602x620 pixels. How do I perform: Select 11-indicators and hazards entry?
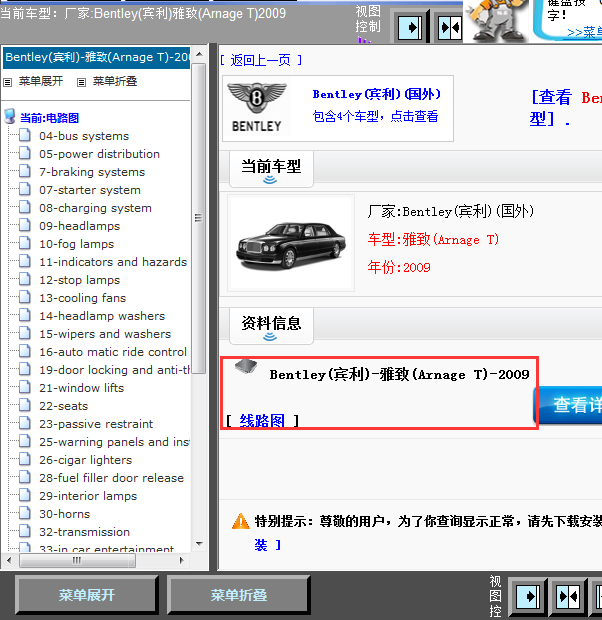click(x=113, y=262)
